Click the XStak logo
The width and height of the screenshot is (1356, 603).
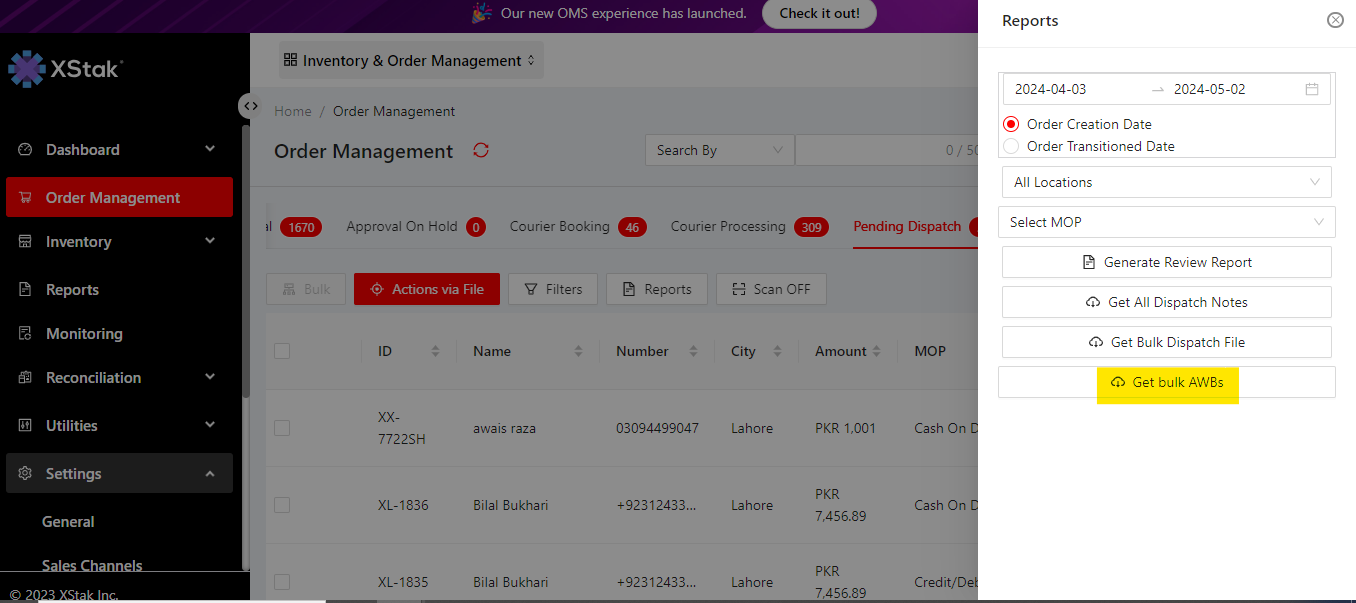tap(66, 69)
